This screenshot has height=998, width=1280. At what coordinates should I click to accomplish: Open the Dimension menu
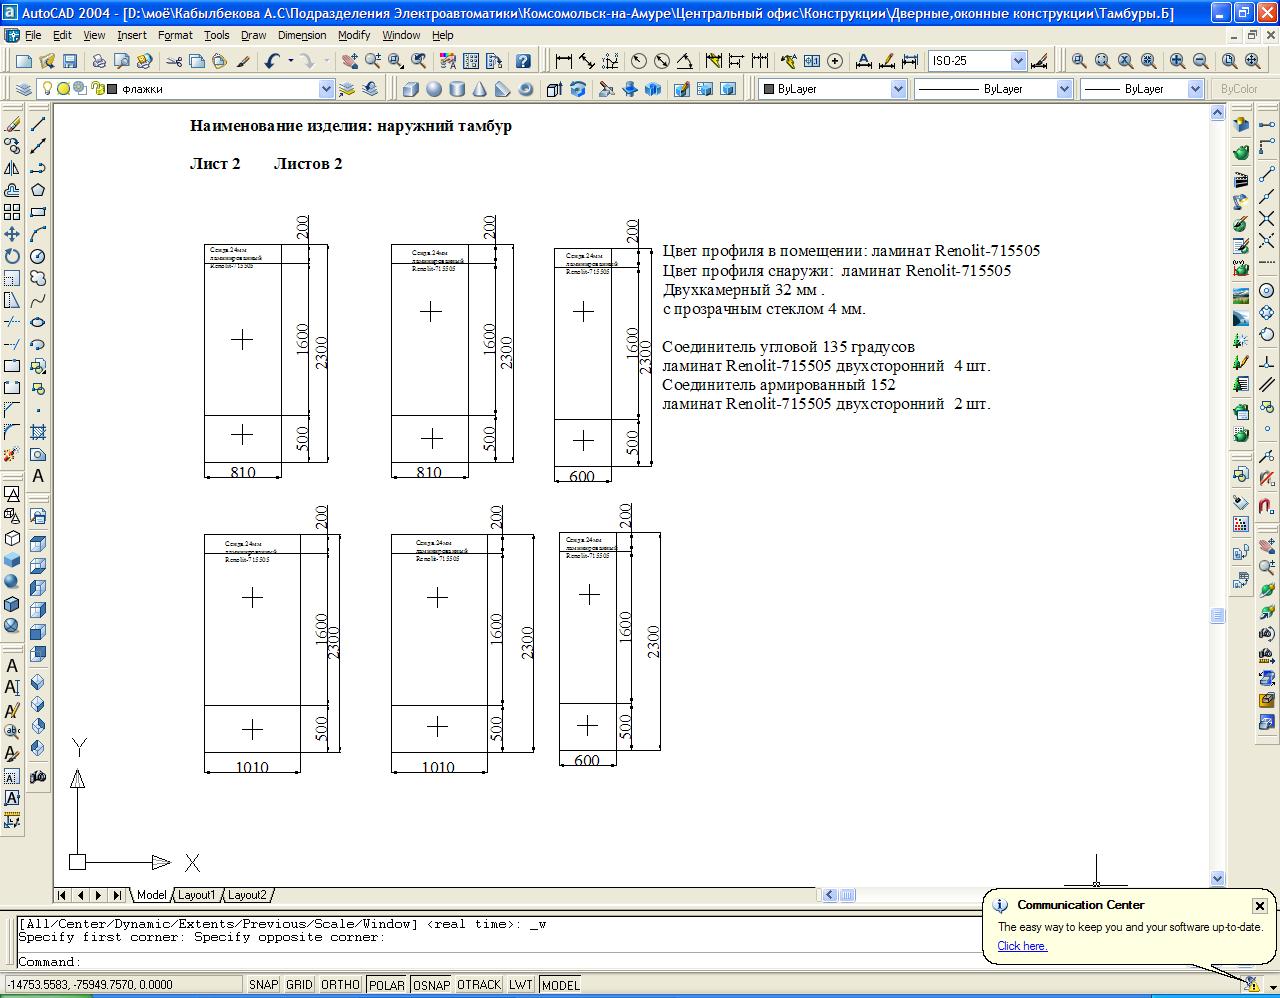301,35
